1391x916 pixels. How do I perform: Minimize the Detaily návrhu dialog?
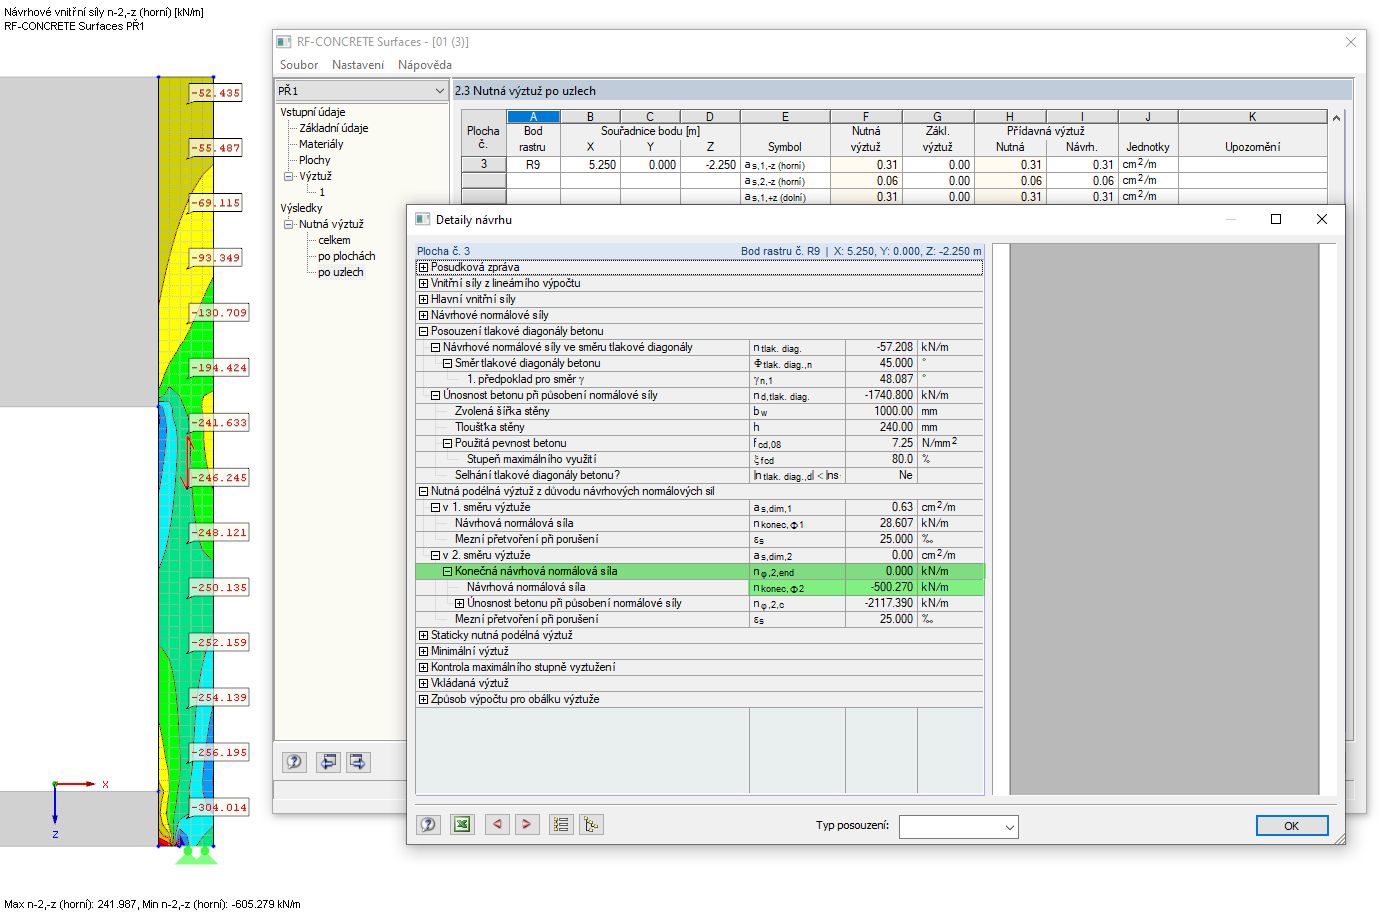tap(1231, 219)
